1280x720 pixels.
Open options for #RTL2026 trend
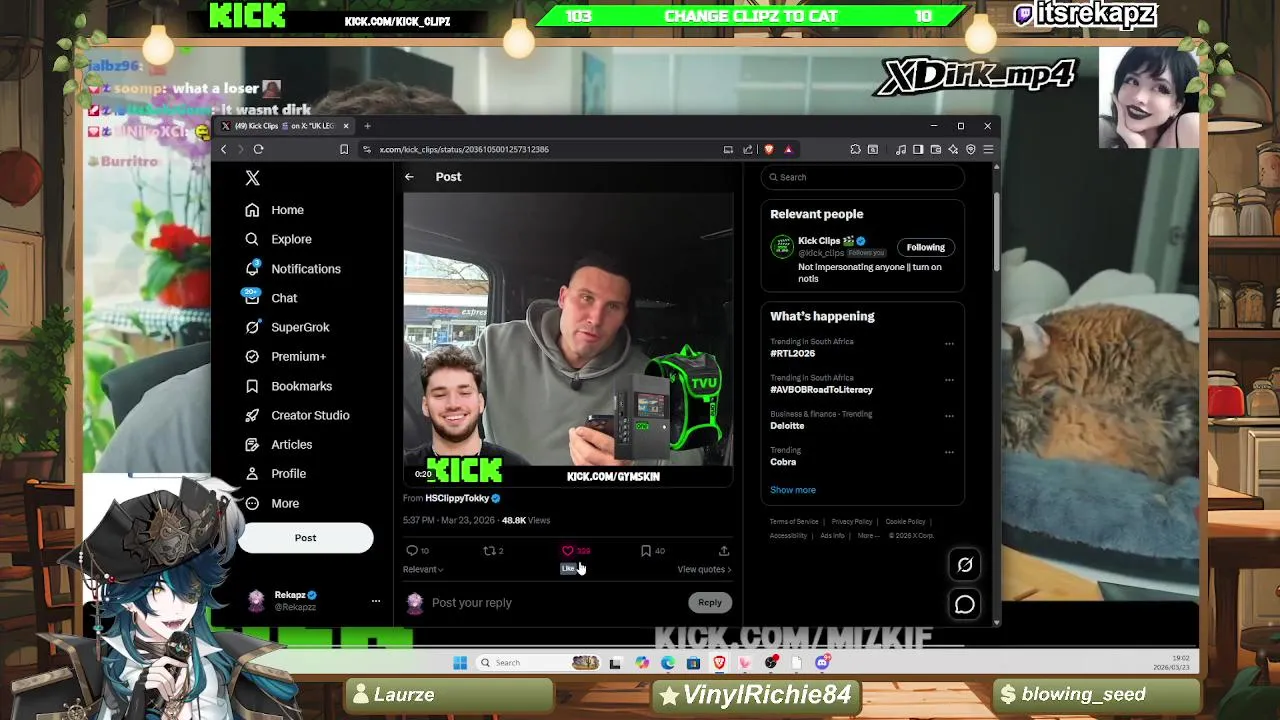coord(949,344)
